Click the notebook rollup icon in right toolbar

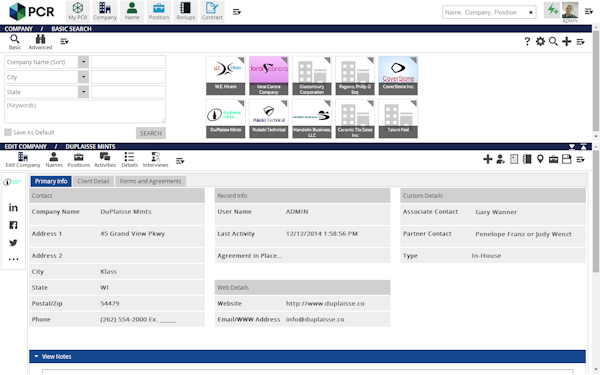tap(527, 159)
